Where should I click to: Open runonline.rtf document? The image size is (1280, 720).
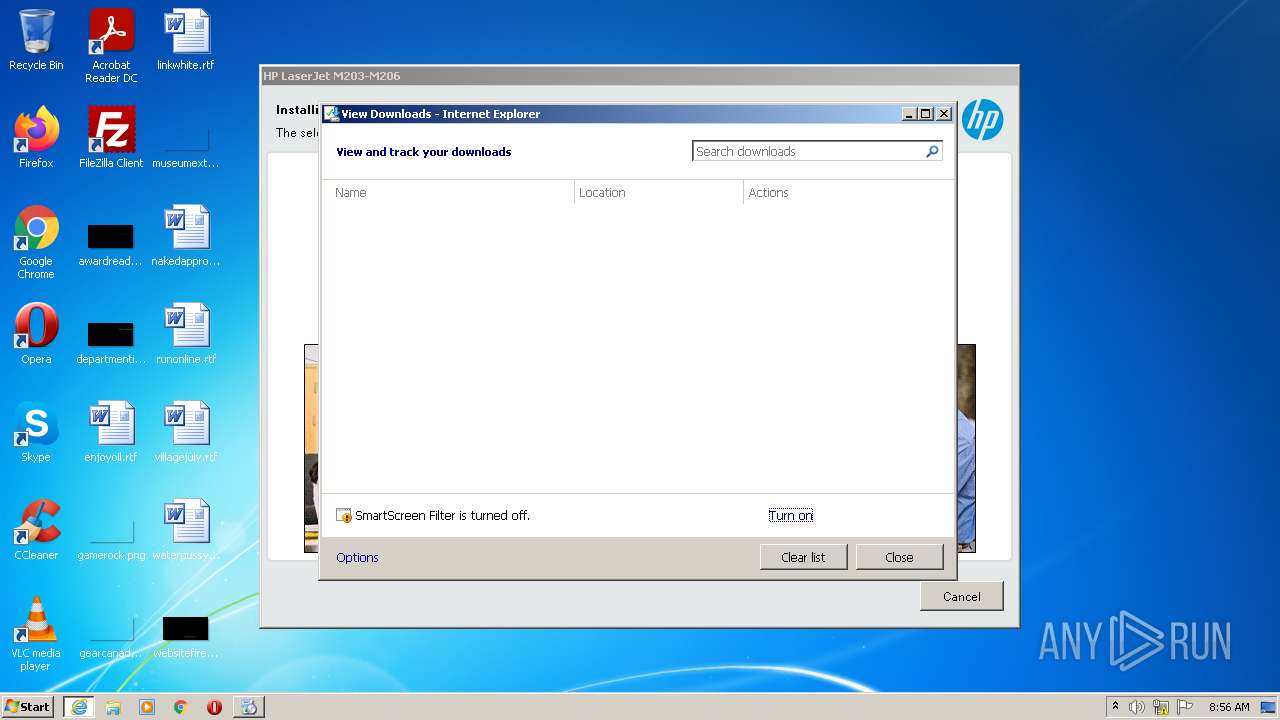(186, 334)
